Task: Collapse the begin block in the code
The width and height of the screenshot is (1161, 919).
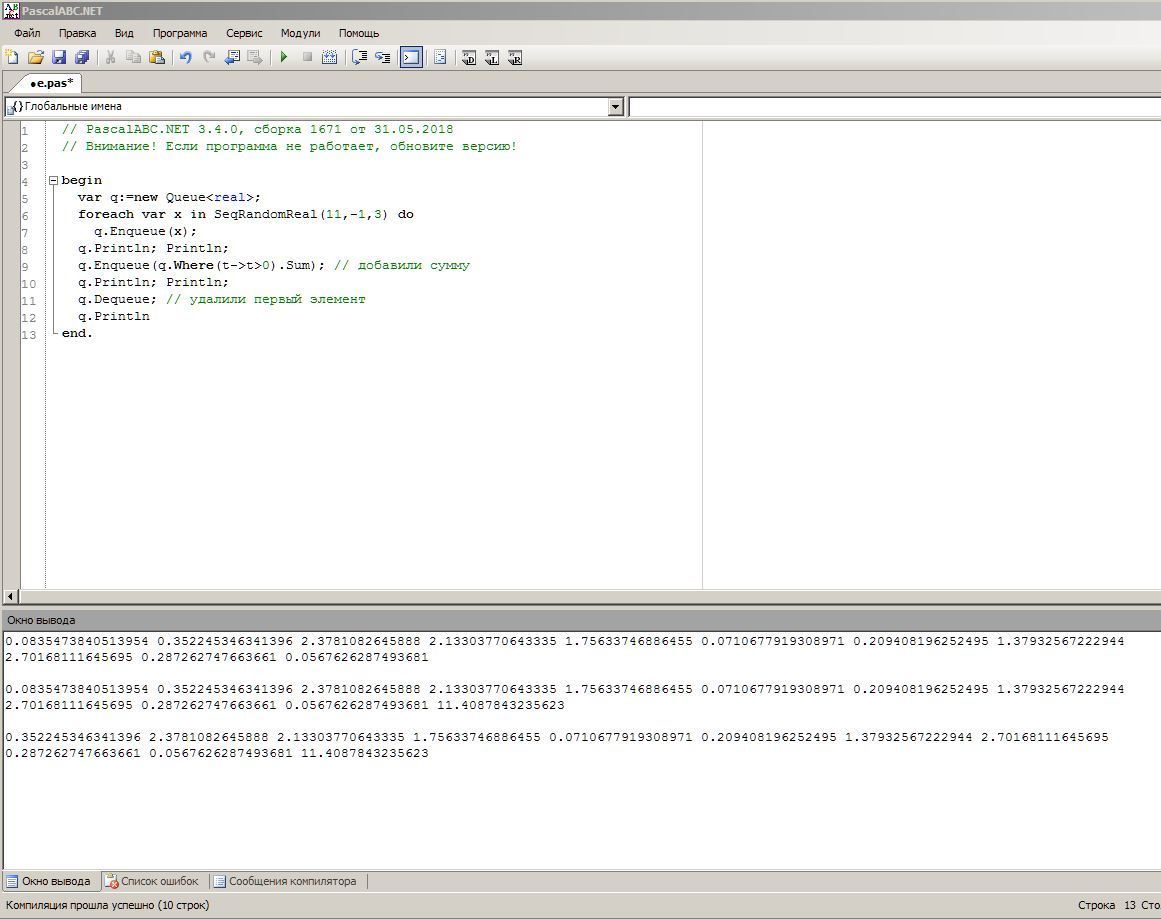Action: pos(54,181)
